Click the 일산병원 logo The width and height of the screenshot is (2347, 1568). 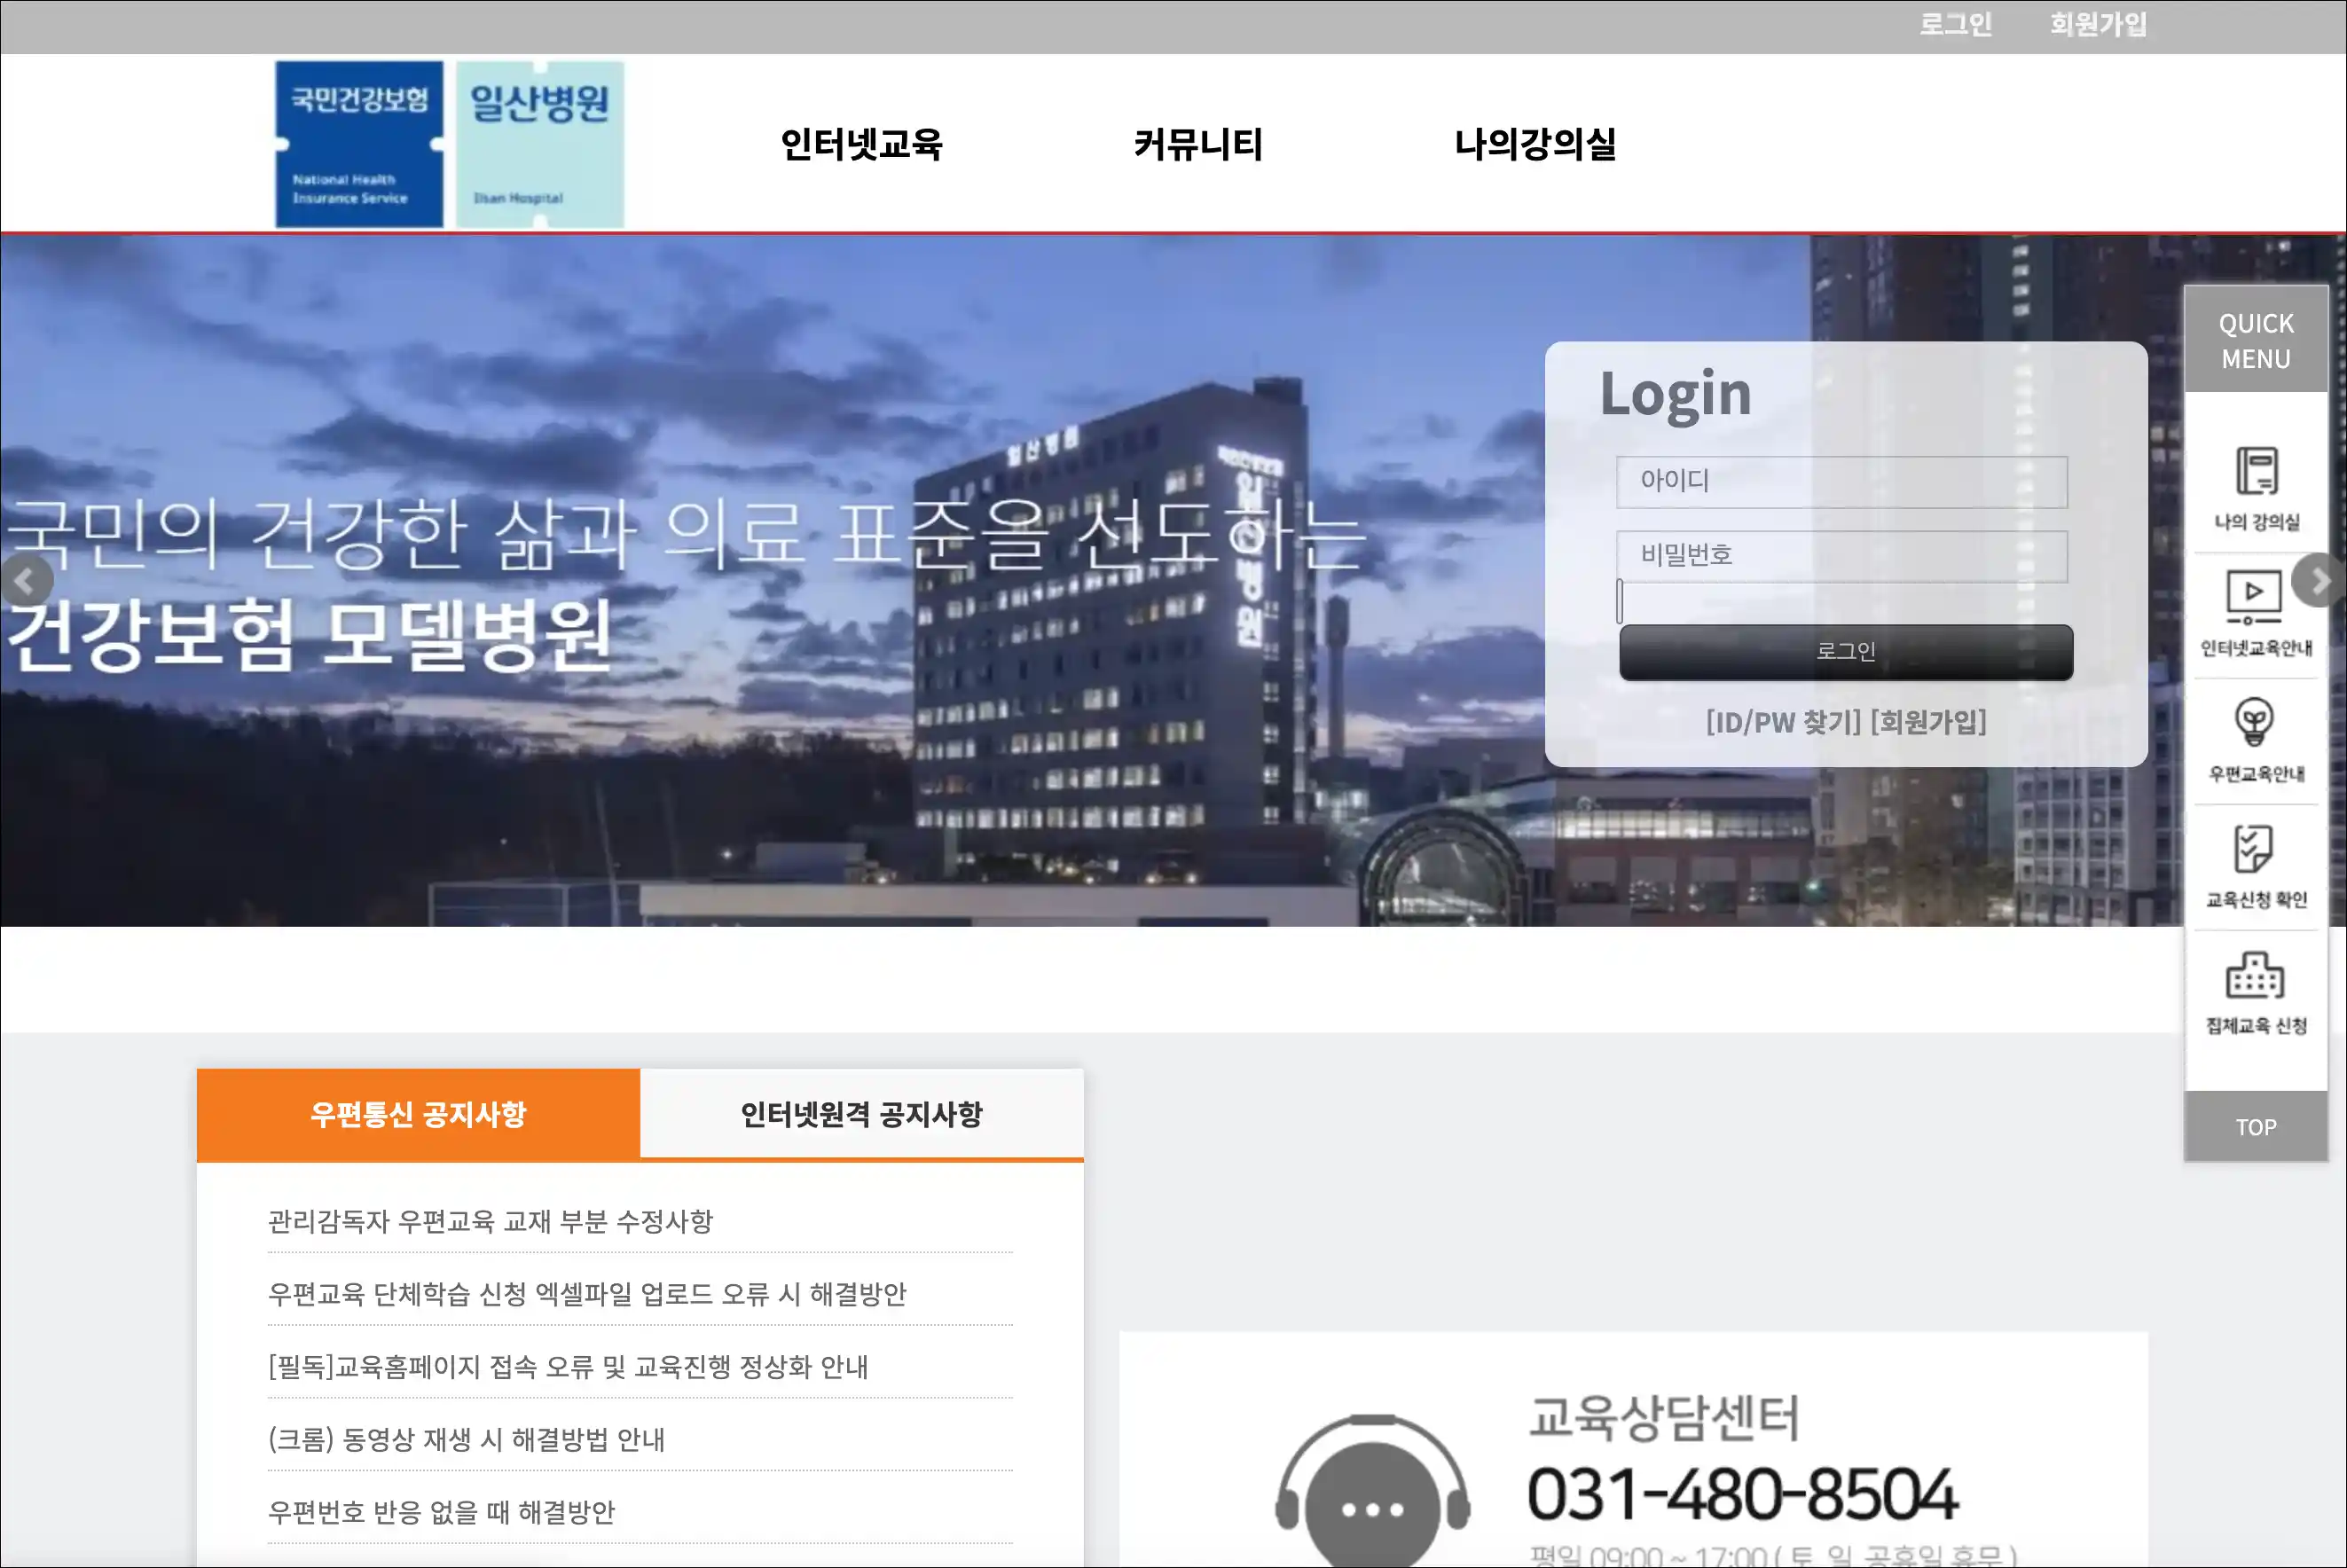coord(540,144)
